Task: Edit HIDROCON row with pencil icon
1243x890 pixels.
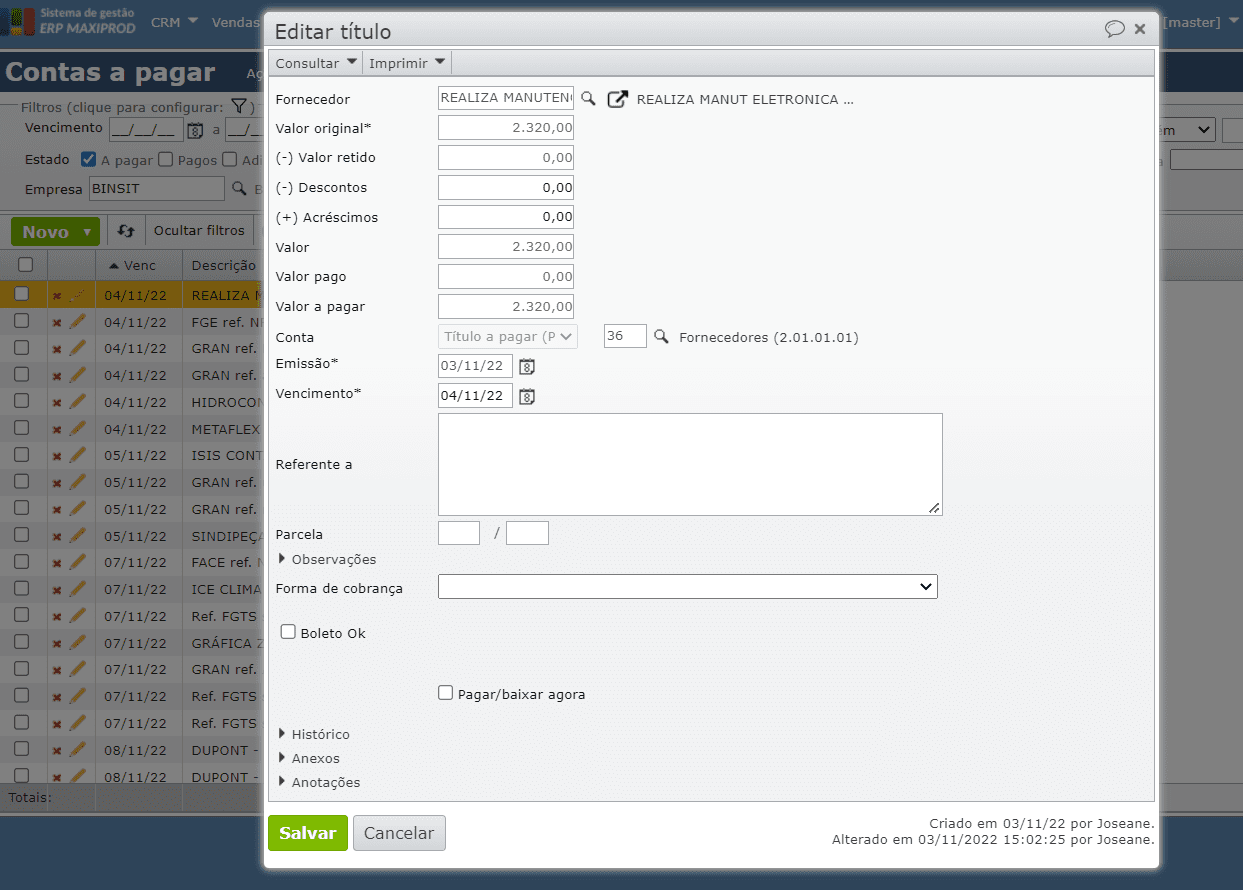Action: [x=77, y=402]
